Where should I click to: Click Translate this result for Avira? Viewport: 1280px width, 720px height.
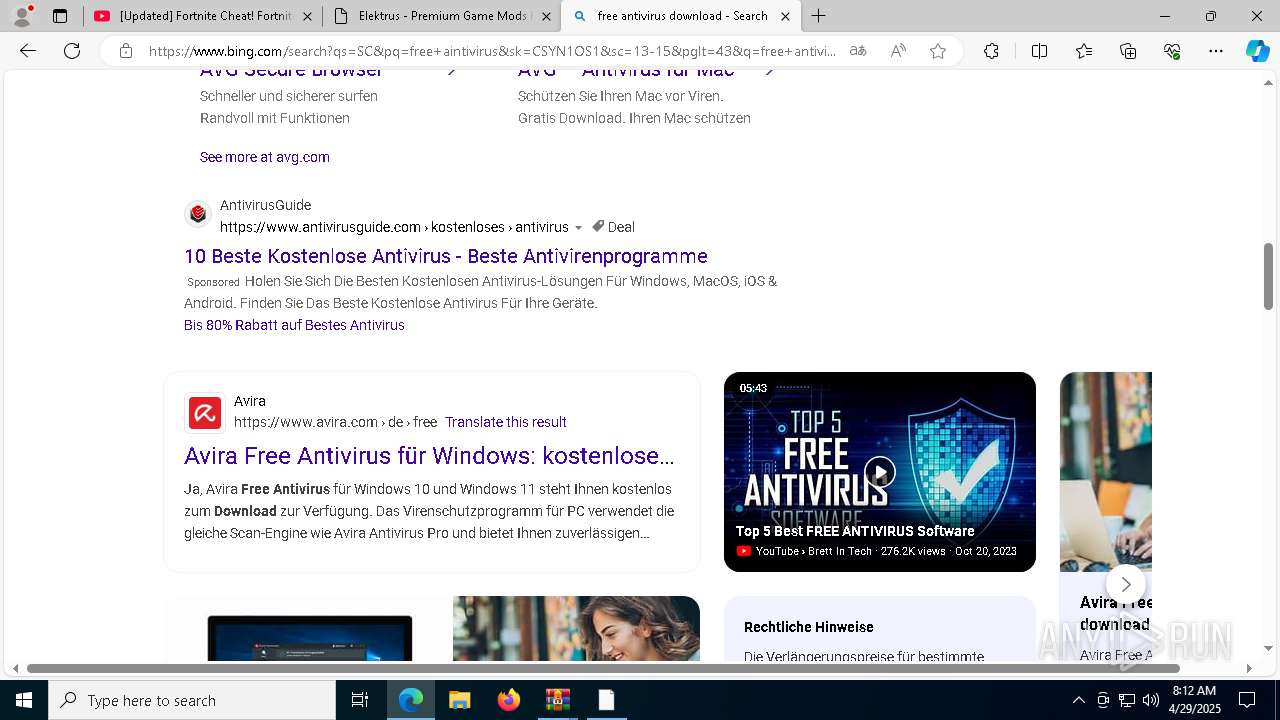point(506,422)
